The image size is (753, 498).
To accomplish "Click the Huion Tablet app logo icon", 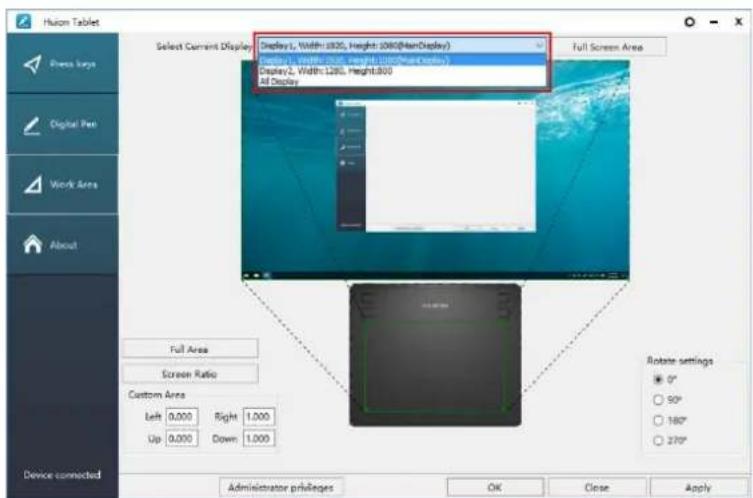I will [x=23, y=22].
